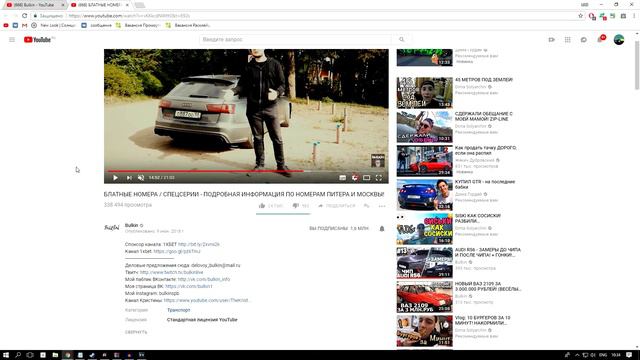
Task: Reload the page
Action: (x=24, y=16)
